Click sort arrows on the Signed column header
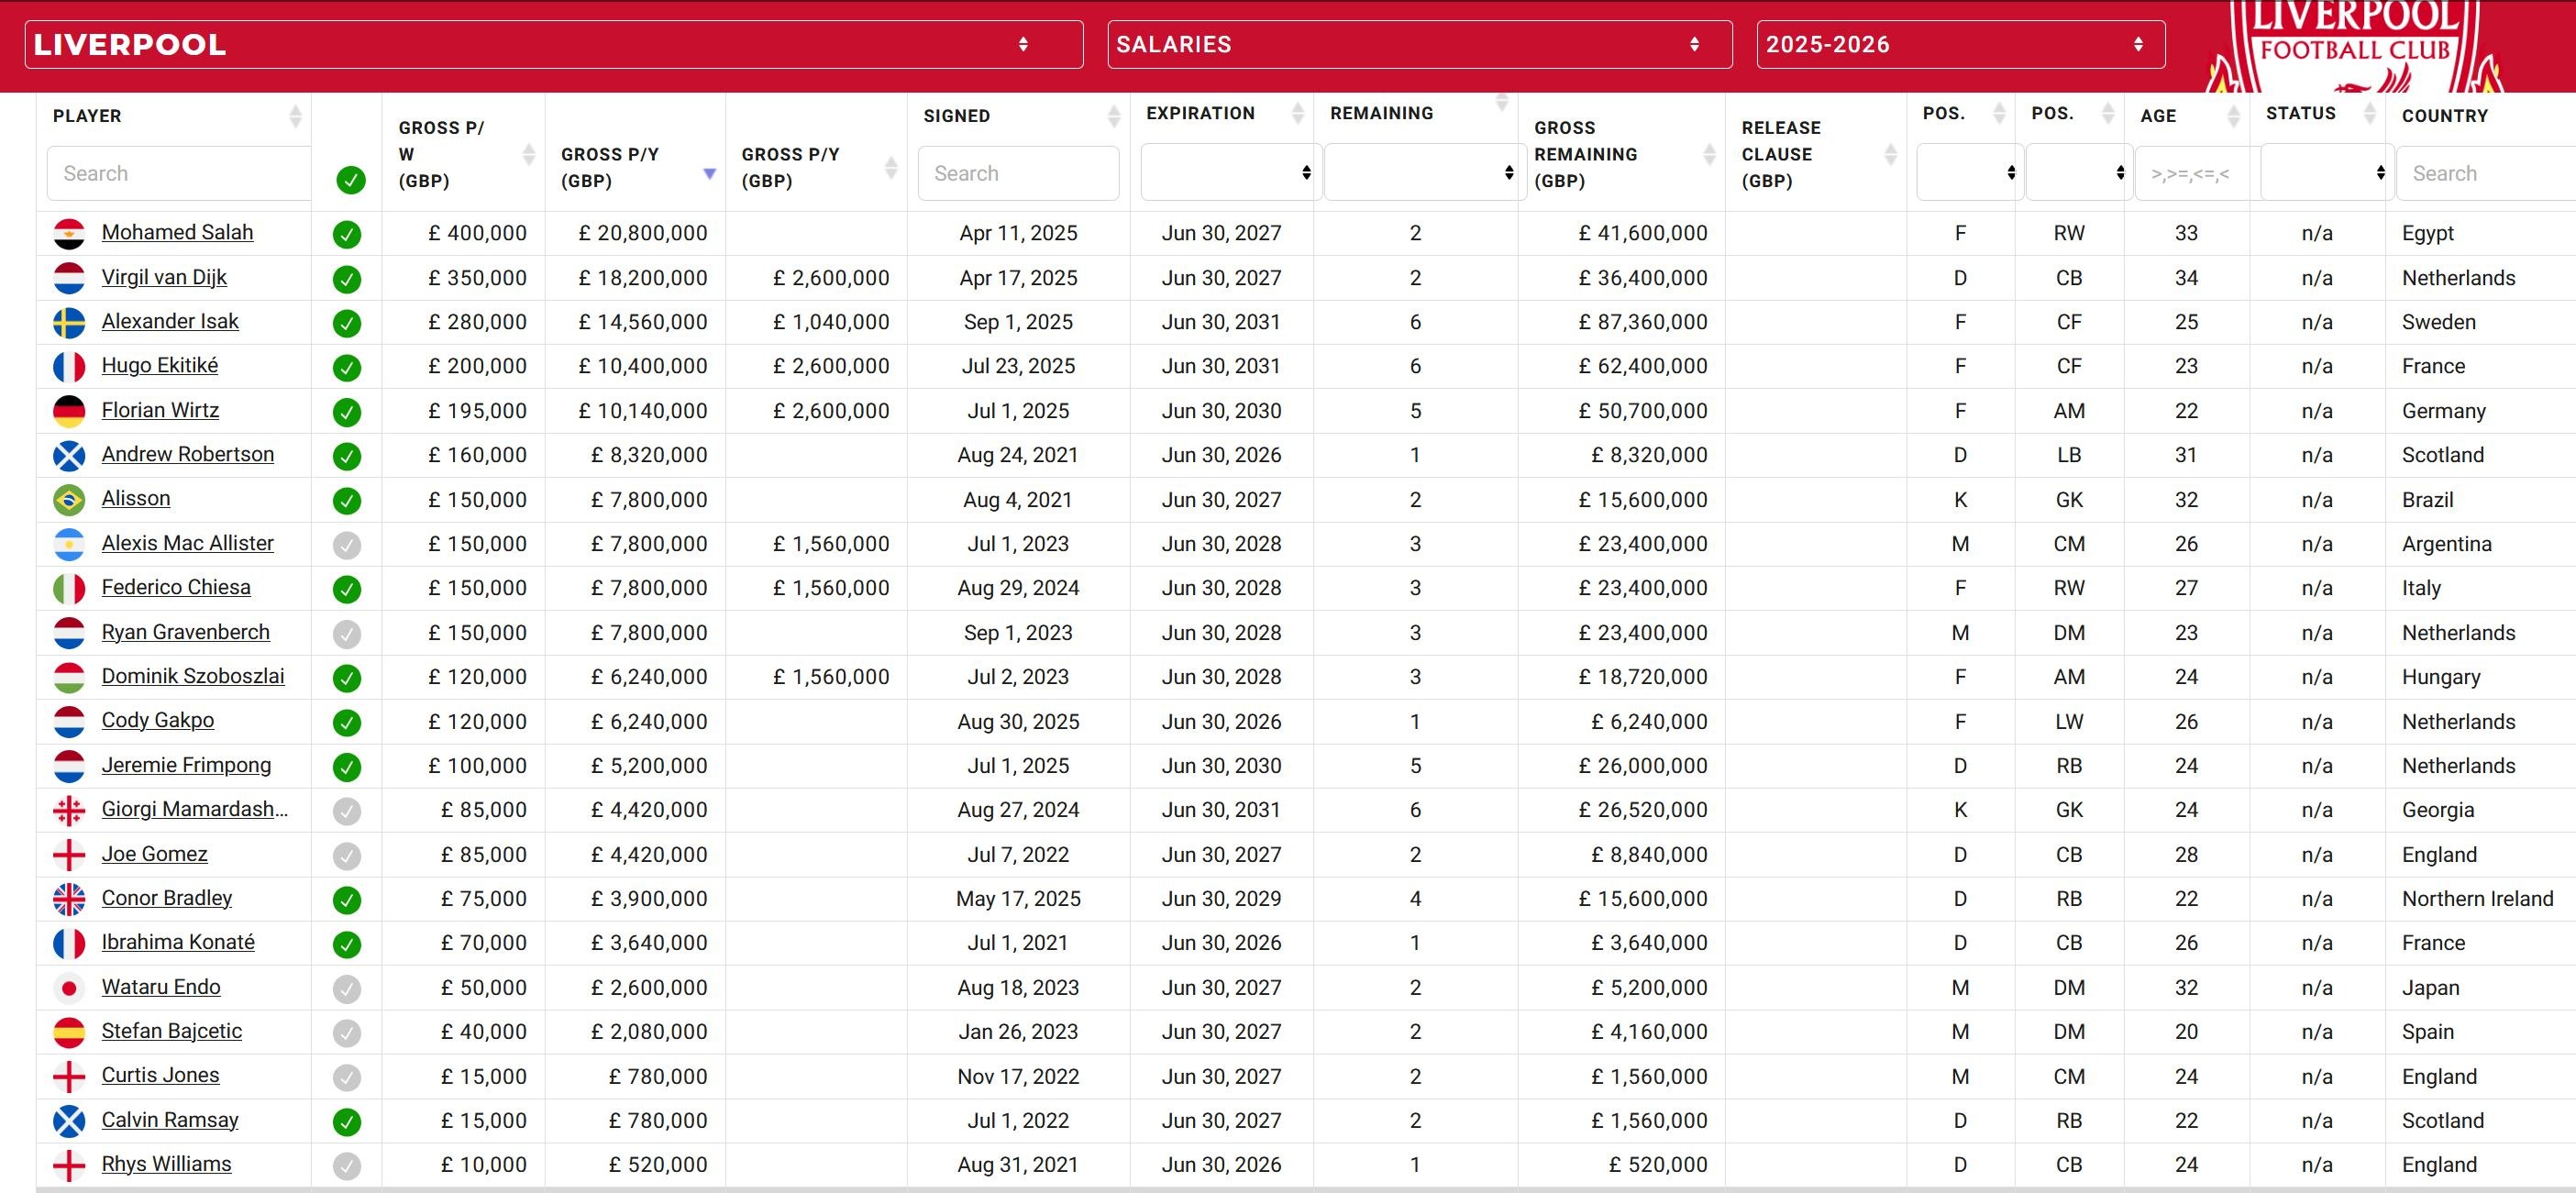This screenshot has height=1193, width=2576. pyautogui.click(x=1113, y=116)
